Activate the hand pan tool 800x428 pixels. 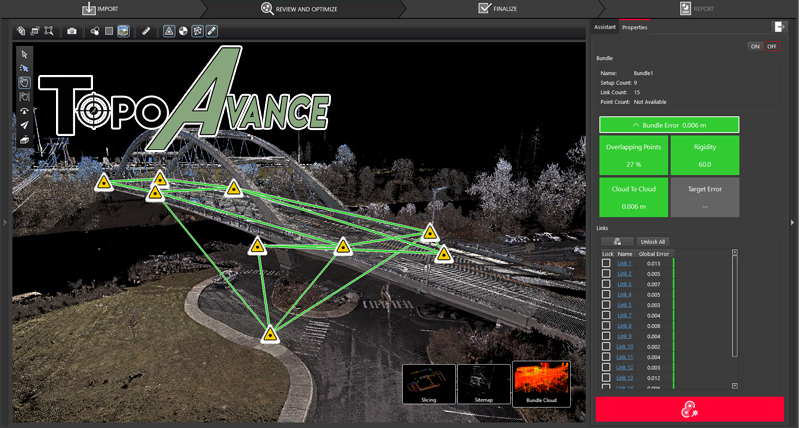24,82
